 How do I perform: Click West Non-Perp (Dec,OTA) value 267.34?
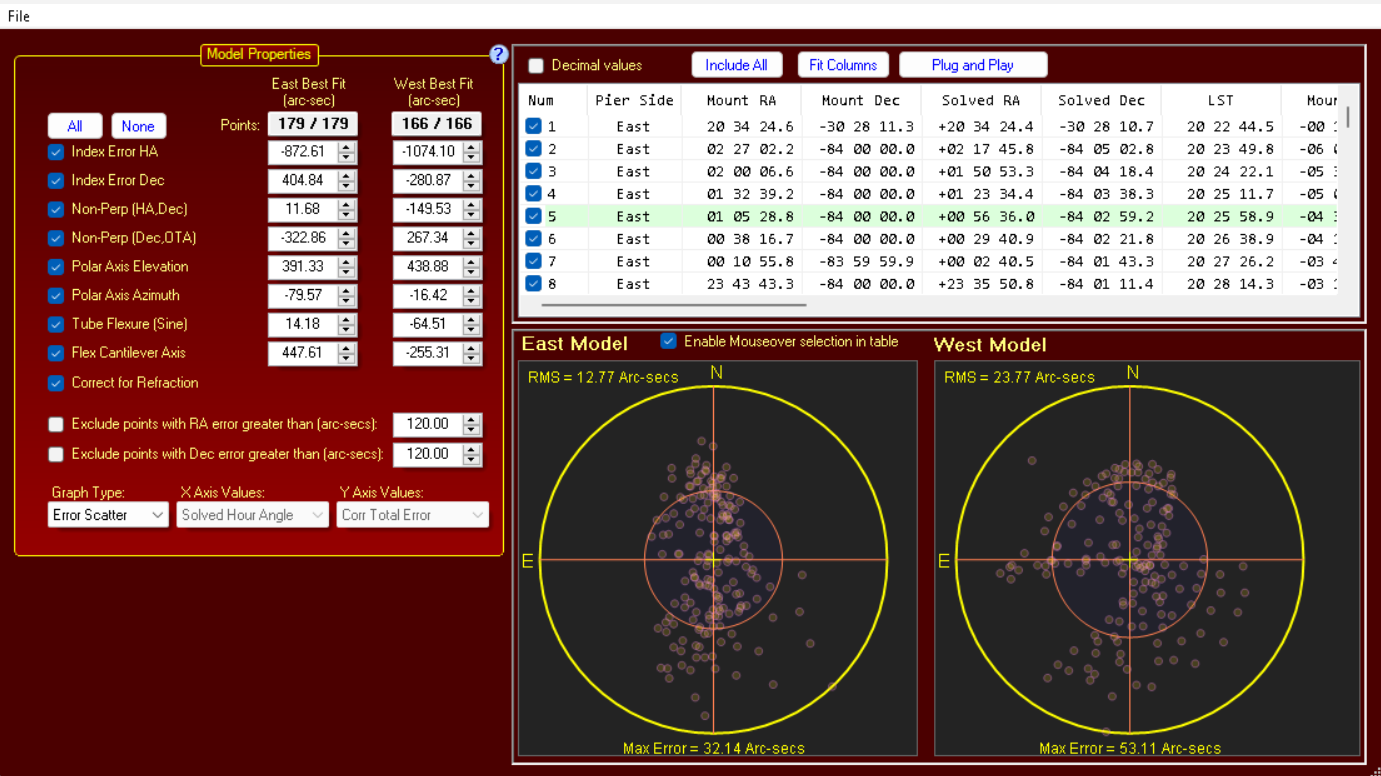point(429,238)
